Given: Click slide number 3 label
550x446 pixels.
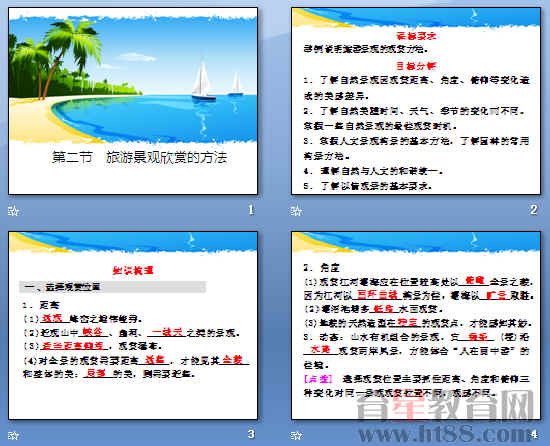Looking at the screenshot, I should coord(251,434).
